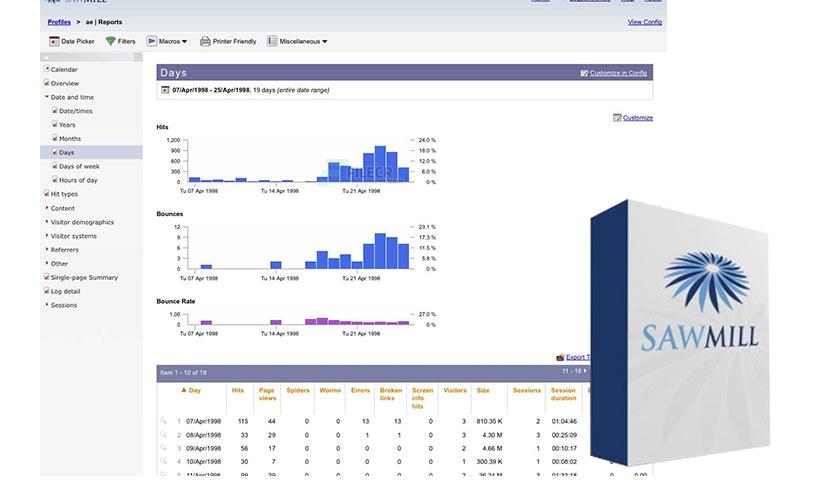Open the Days of week report
836x484 pixels.
79,166
